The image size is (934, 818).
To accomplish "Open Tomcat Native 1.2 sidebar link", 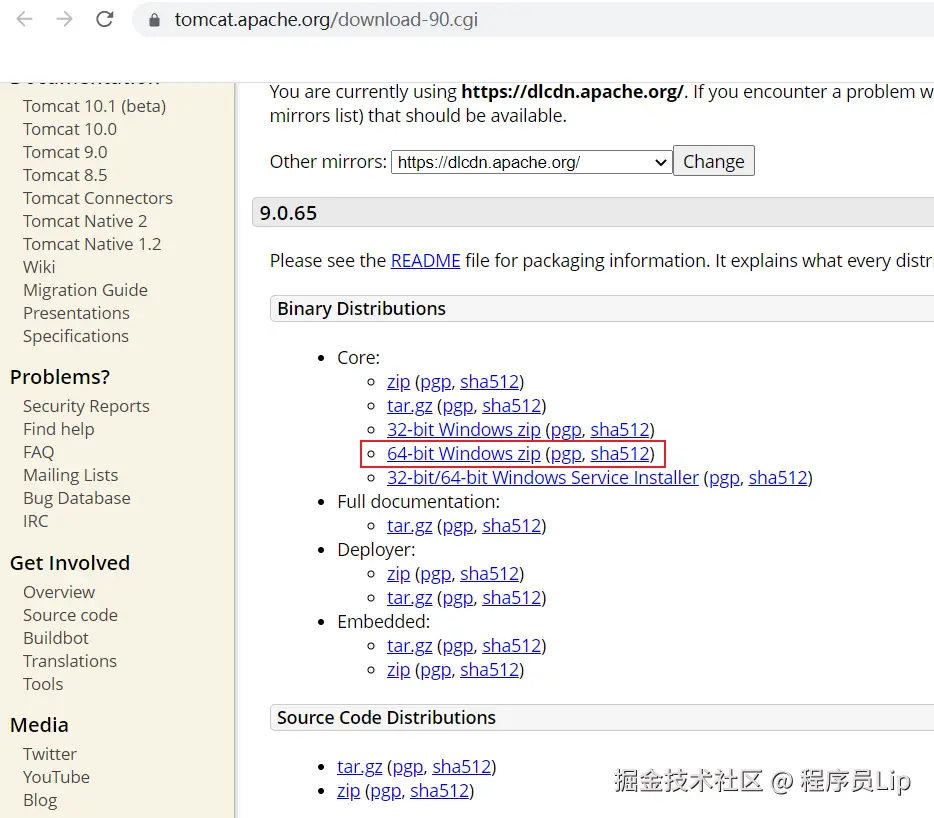I will coord(92,244).
